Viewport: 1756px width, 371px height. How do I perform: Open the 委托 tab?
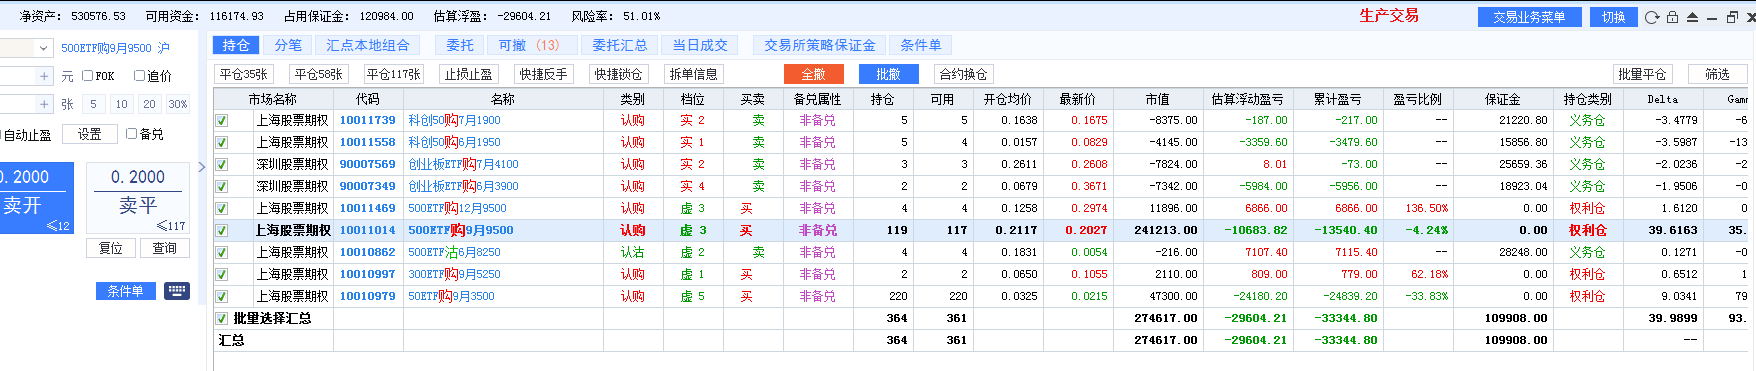click(x=460, y=45)
